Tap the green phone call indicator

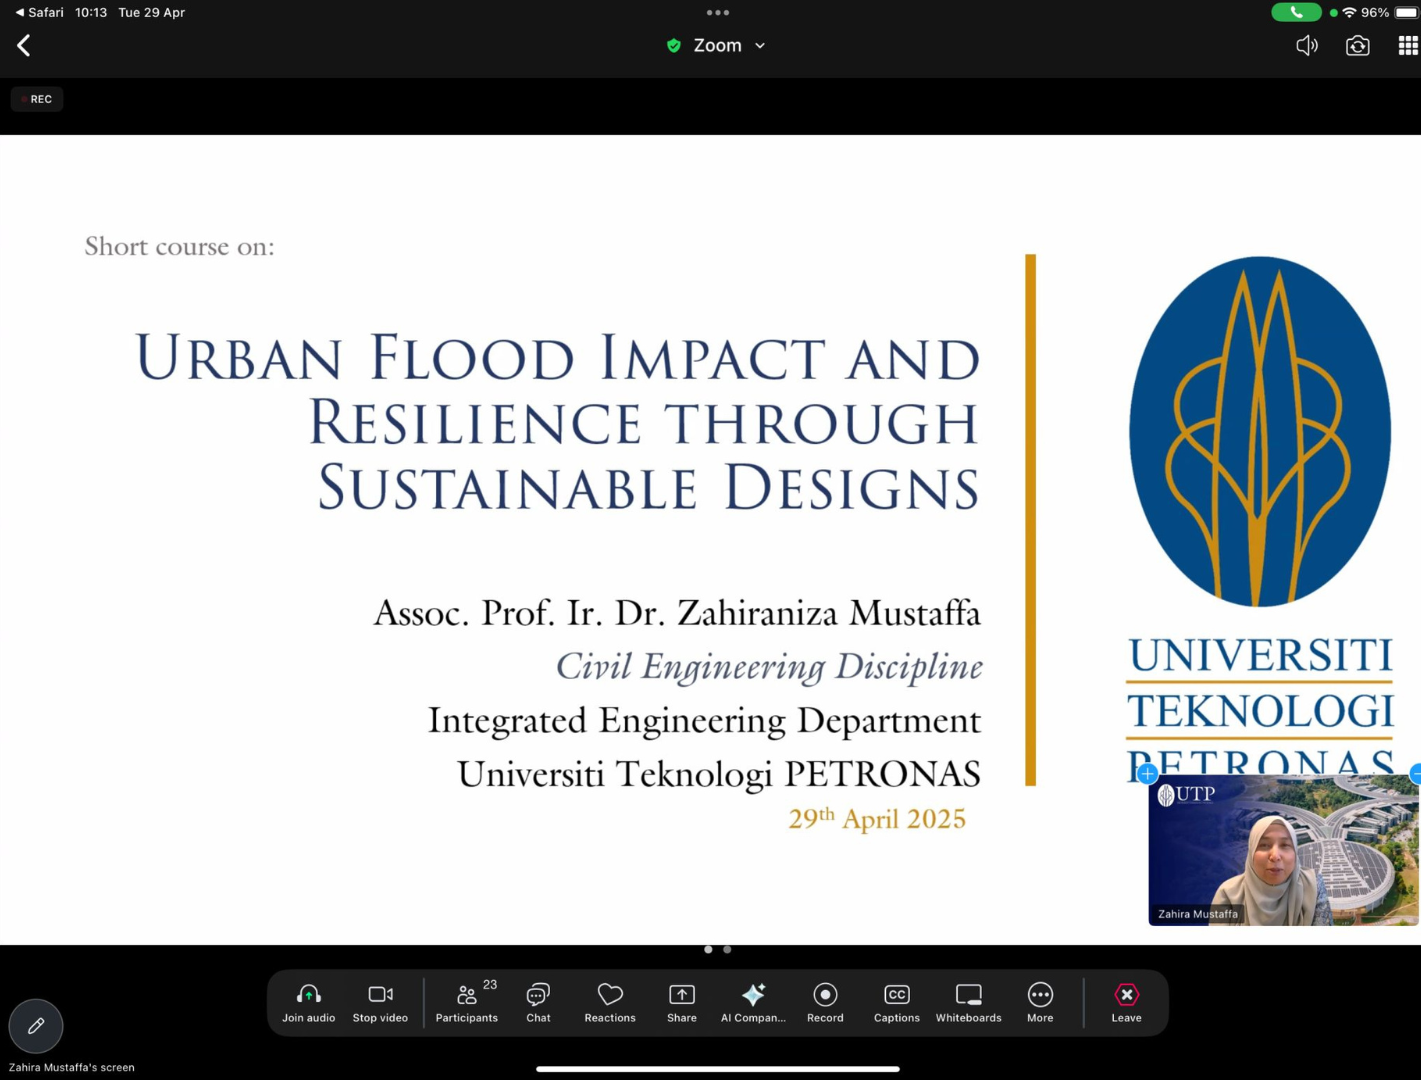(x=1296, y=13)
